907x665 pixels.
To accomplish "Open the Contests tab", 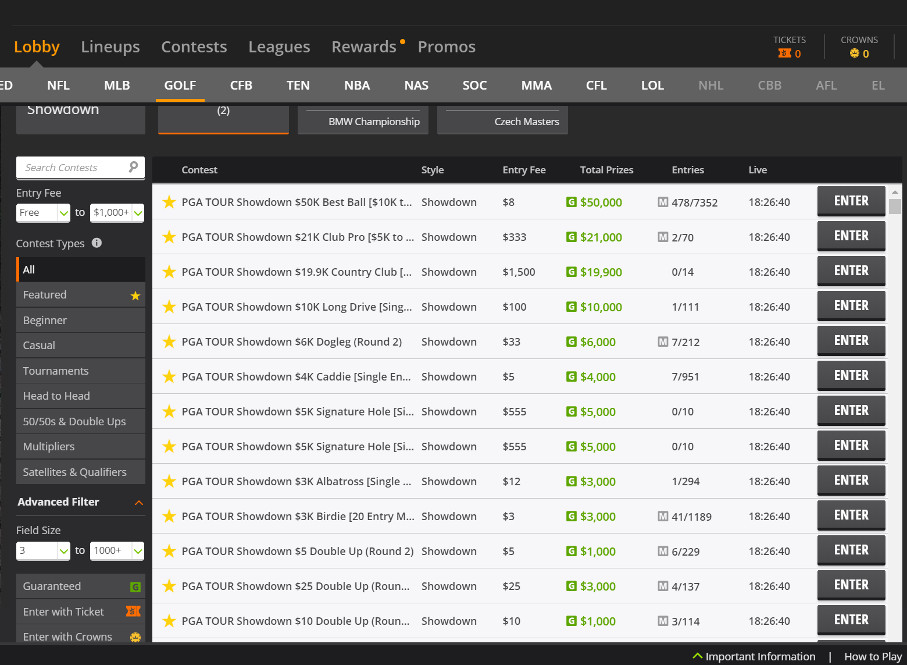I will tap(194, 46).
